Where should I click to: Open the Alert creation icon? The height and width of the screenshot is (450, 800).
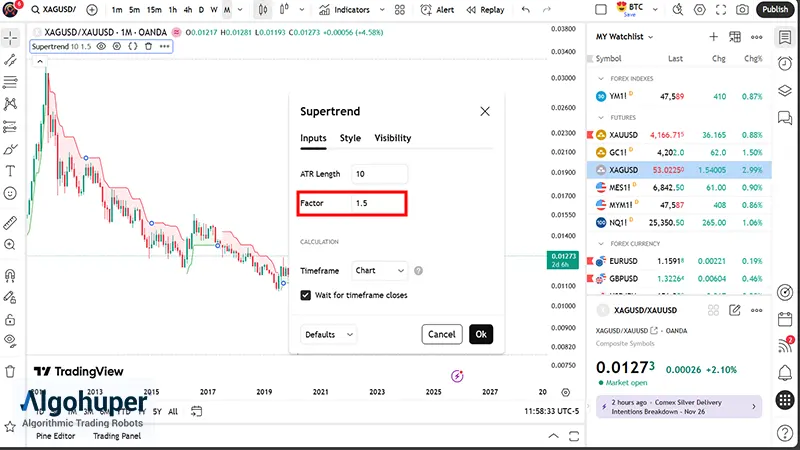[439, 10]
